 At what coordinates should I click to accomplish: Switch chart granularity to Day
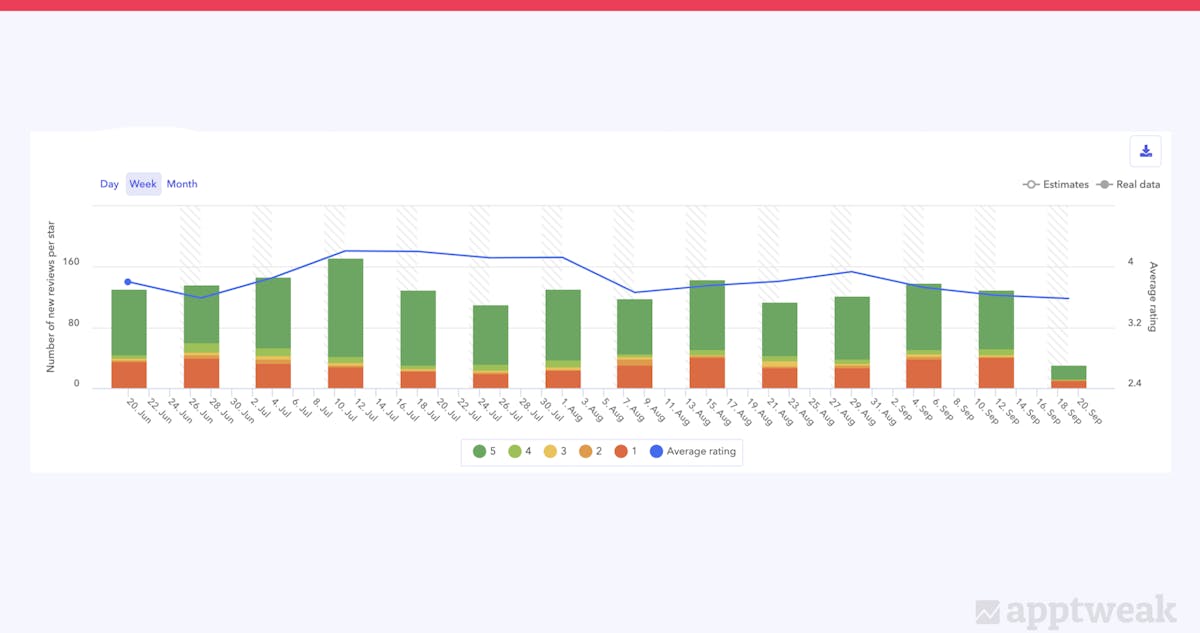pyautogui.click(x=109, y=184)
